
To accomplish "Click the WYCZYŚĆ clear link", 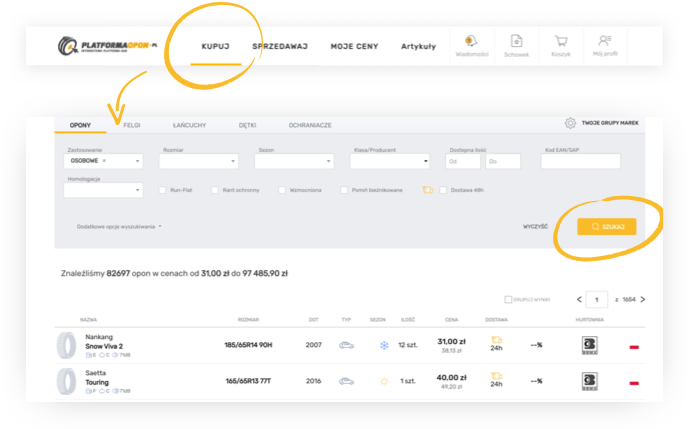I will tap(535, 227).
